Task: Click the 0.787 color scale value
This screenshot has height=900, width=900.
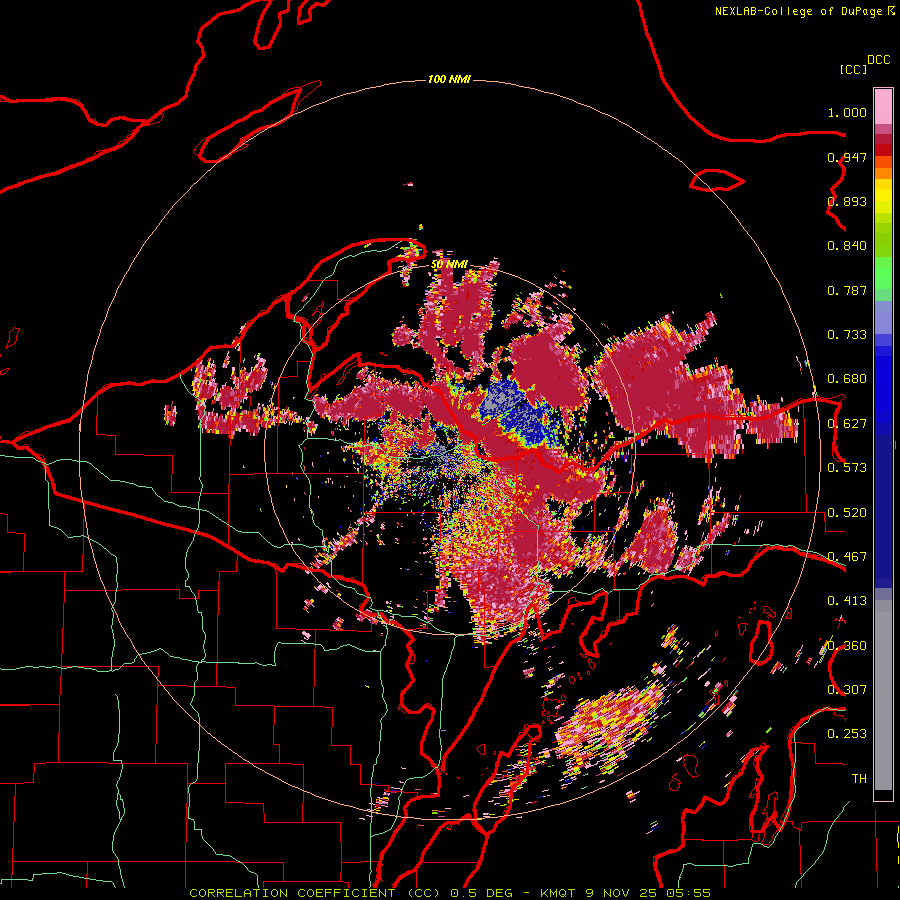Action: pos(847,290)
